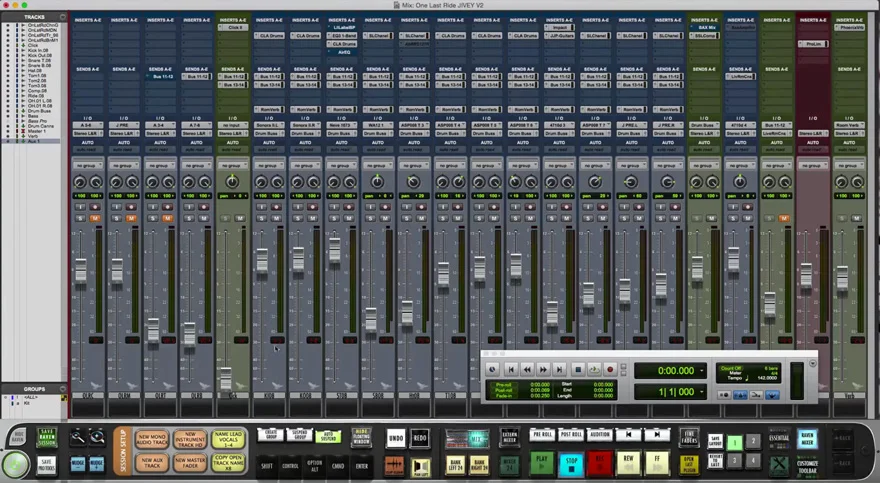Image resolution: width=880 pixels, height=483 pixels.
Task: Click the round green button at toolbar's left end
Action: [x=15, y=465]
